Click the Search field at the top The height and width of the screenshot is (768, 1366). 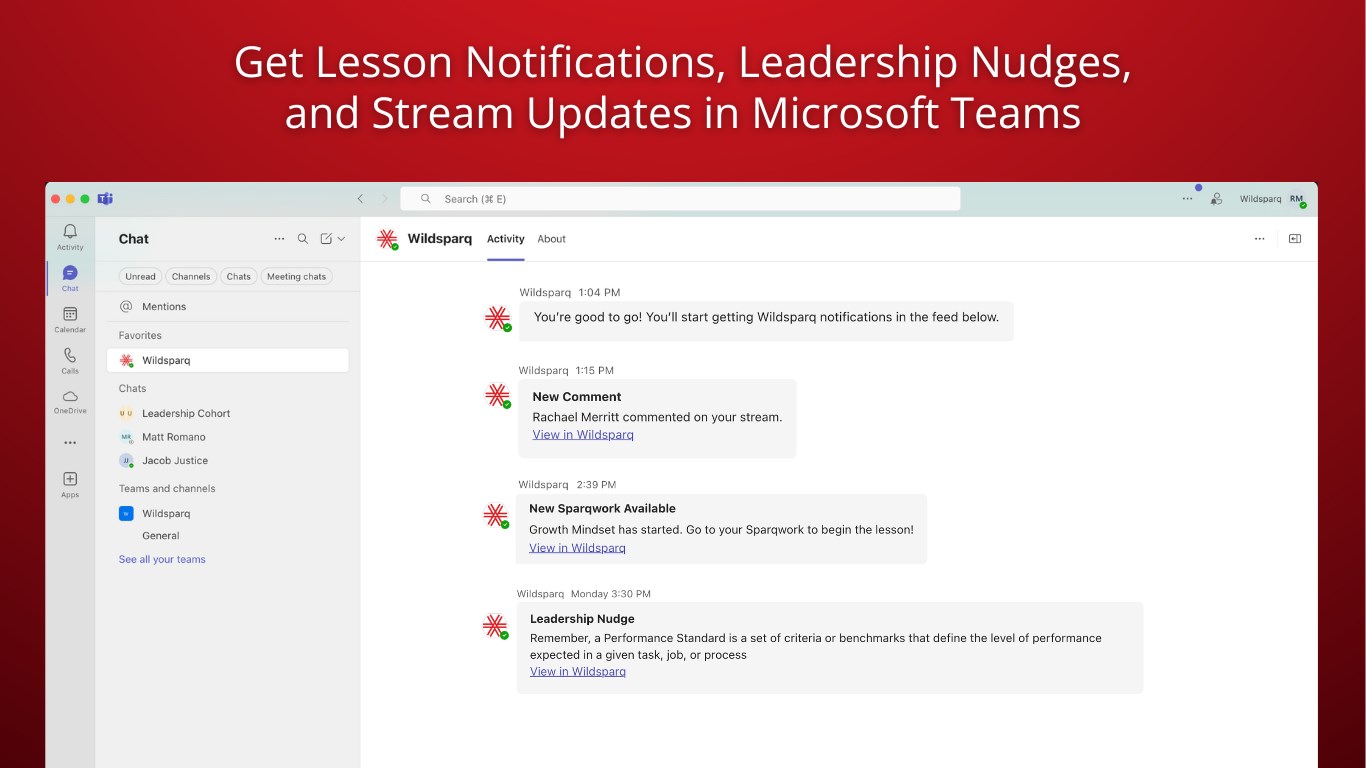pyautogui.click(x=680, y=199)
